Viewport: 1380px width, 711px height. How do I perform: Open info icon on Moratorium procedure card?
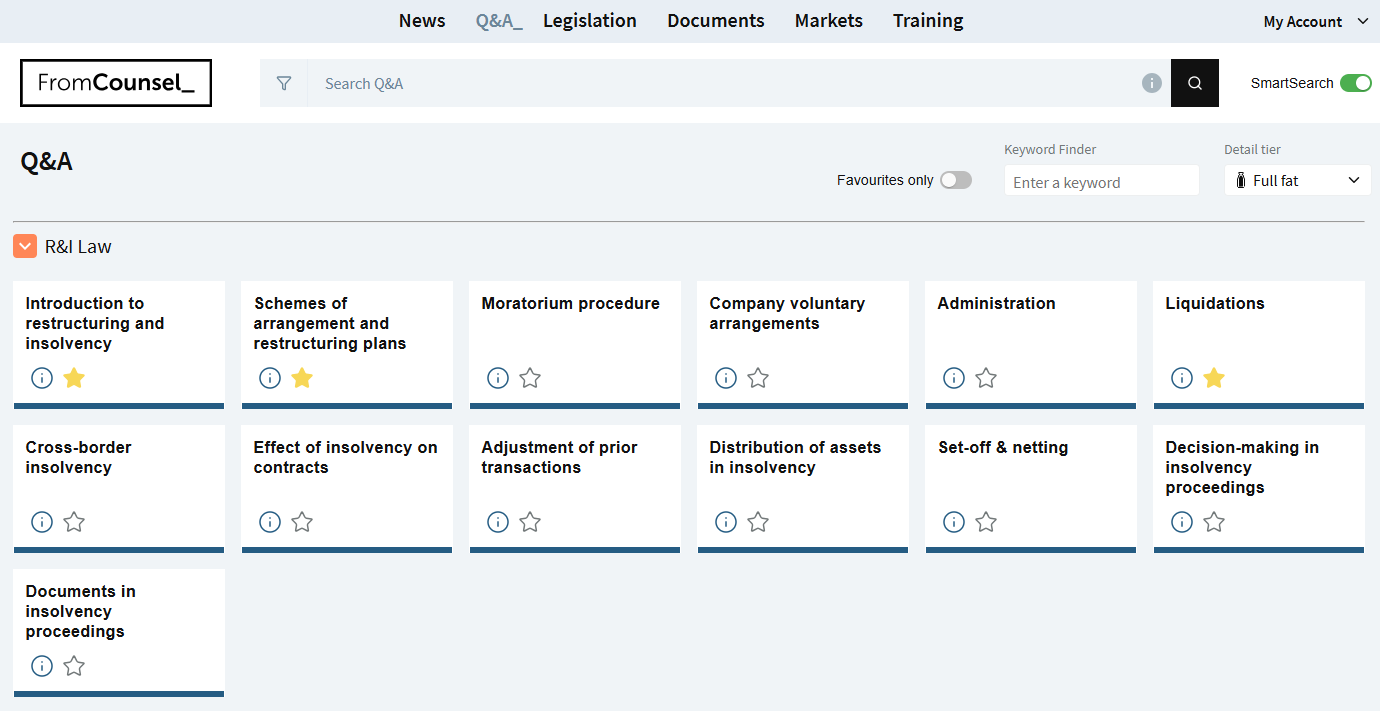pyautogui.click(x=498, y=378)
